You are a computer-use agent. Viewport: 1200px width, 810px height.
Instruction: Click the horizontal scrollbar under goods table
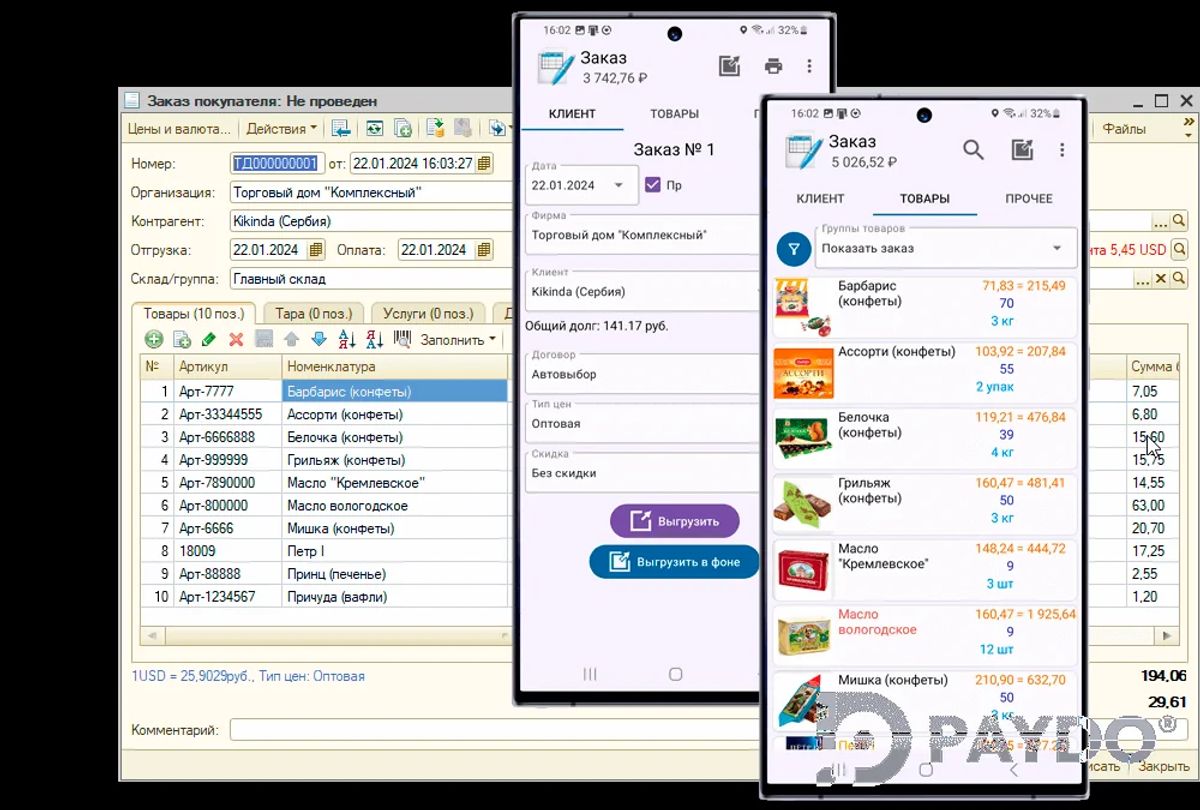click(x=325, y=636)
